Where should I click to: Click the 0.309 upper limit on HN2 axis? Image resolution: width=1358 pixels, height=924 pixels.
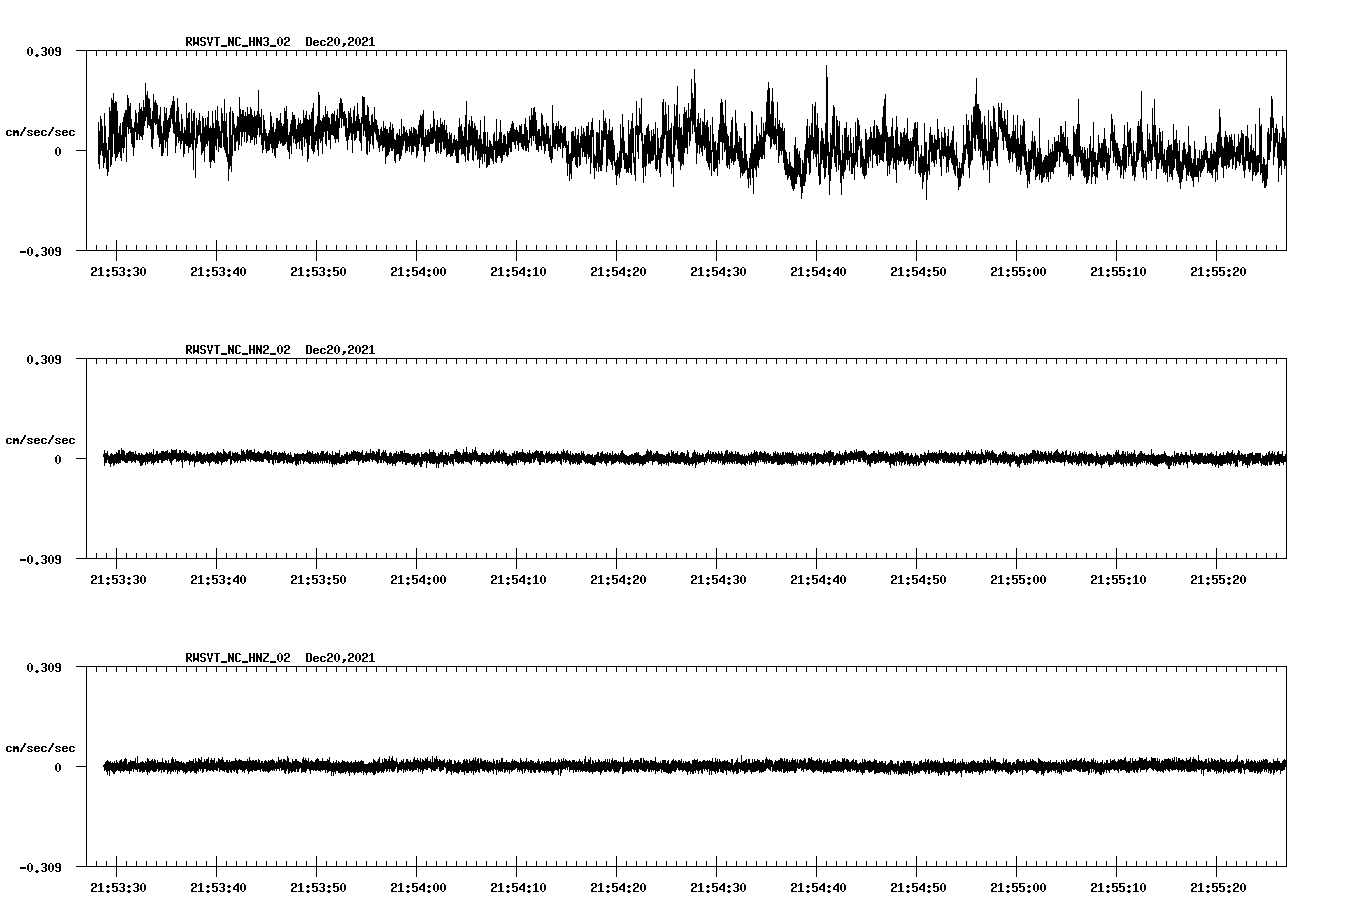point(43,359)
